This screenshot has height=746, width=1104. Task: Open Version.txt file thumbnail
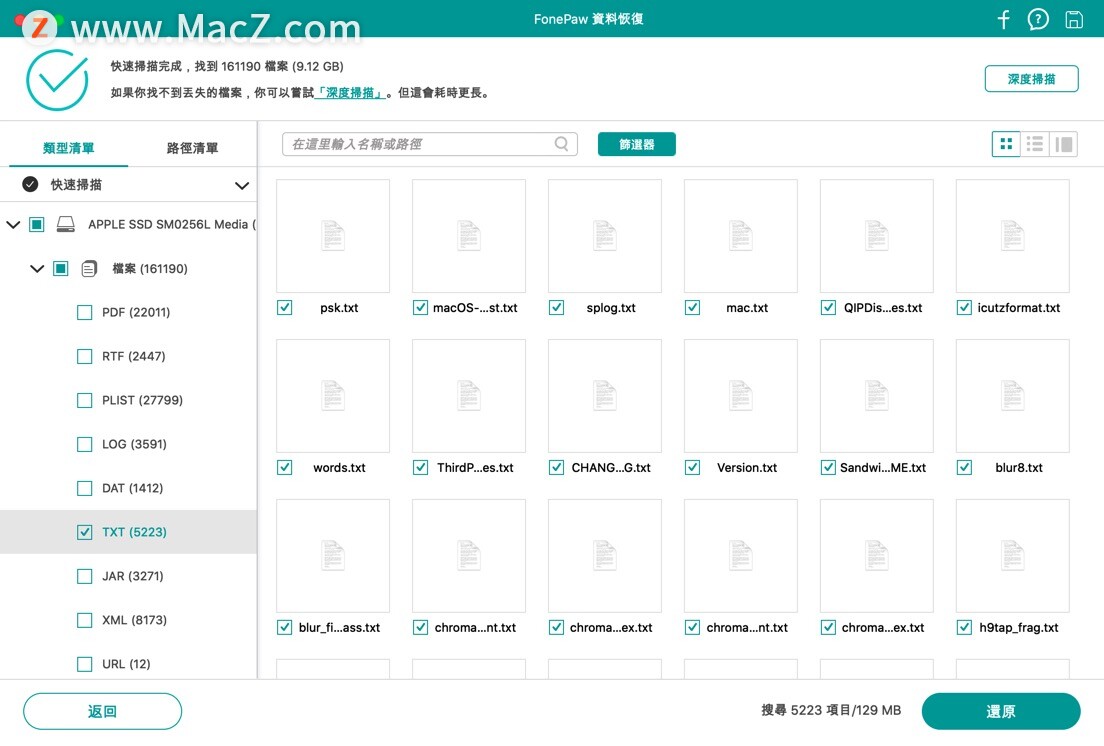[x=741, y=396]
